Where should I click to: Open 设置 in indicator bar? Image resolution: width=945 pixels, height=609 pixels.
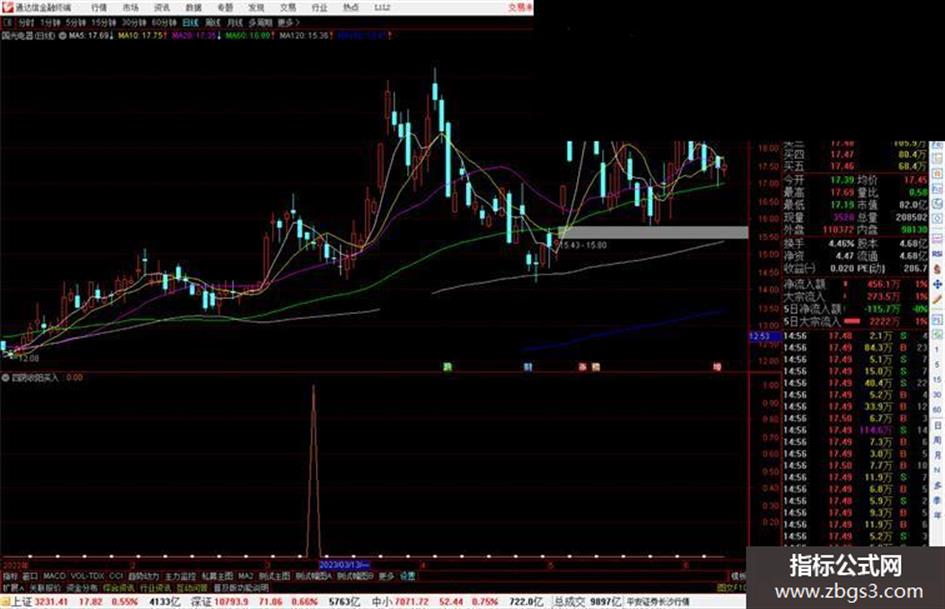pyautogui.click(x=408, y=576)
